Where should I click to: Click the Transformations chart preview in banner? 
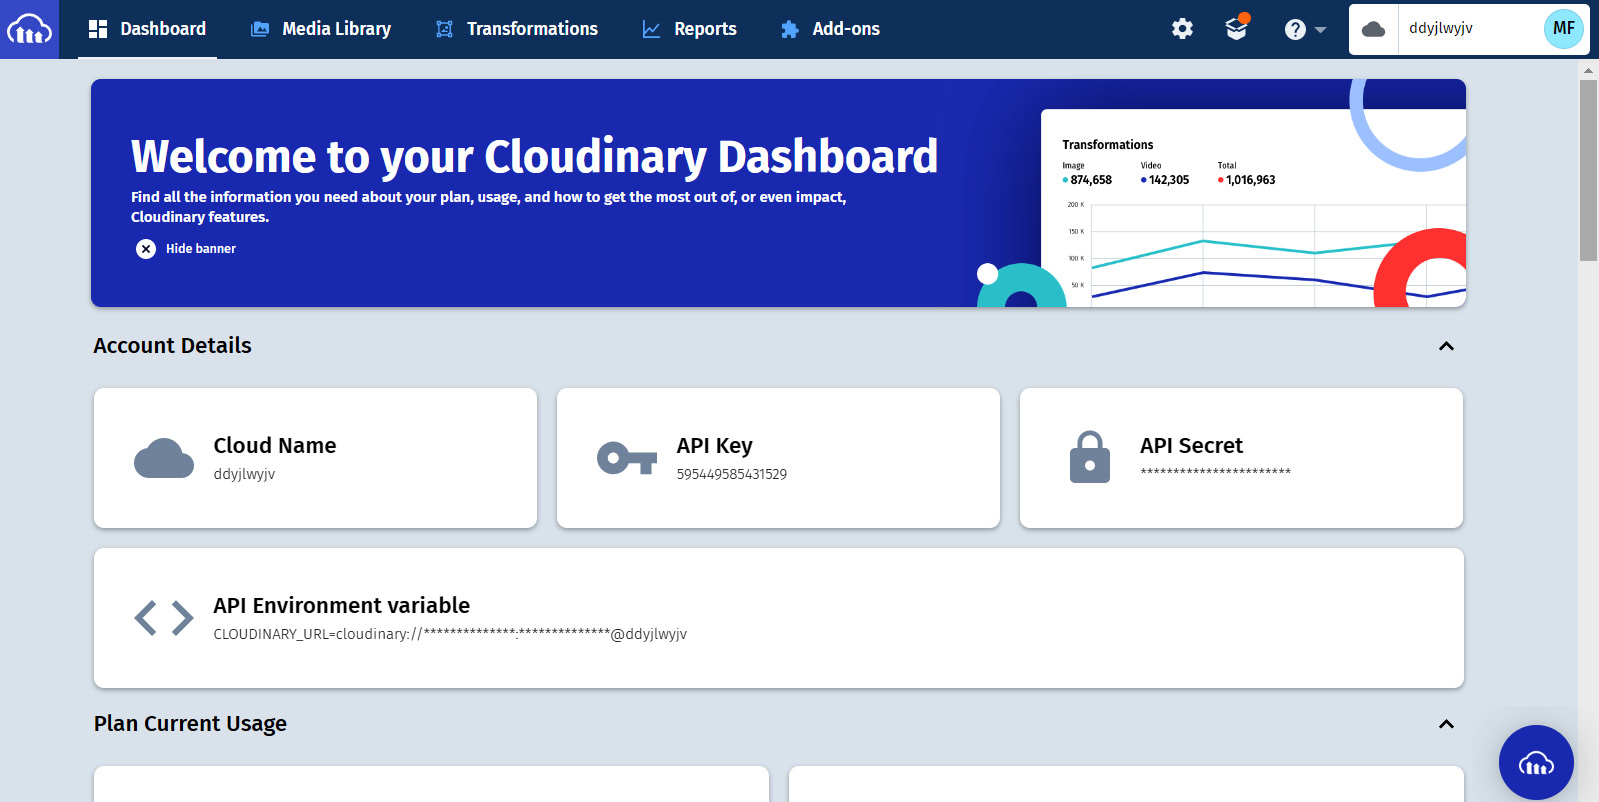click(x=1253, y=208)
